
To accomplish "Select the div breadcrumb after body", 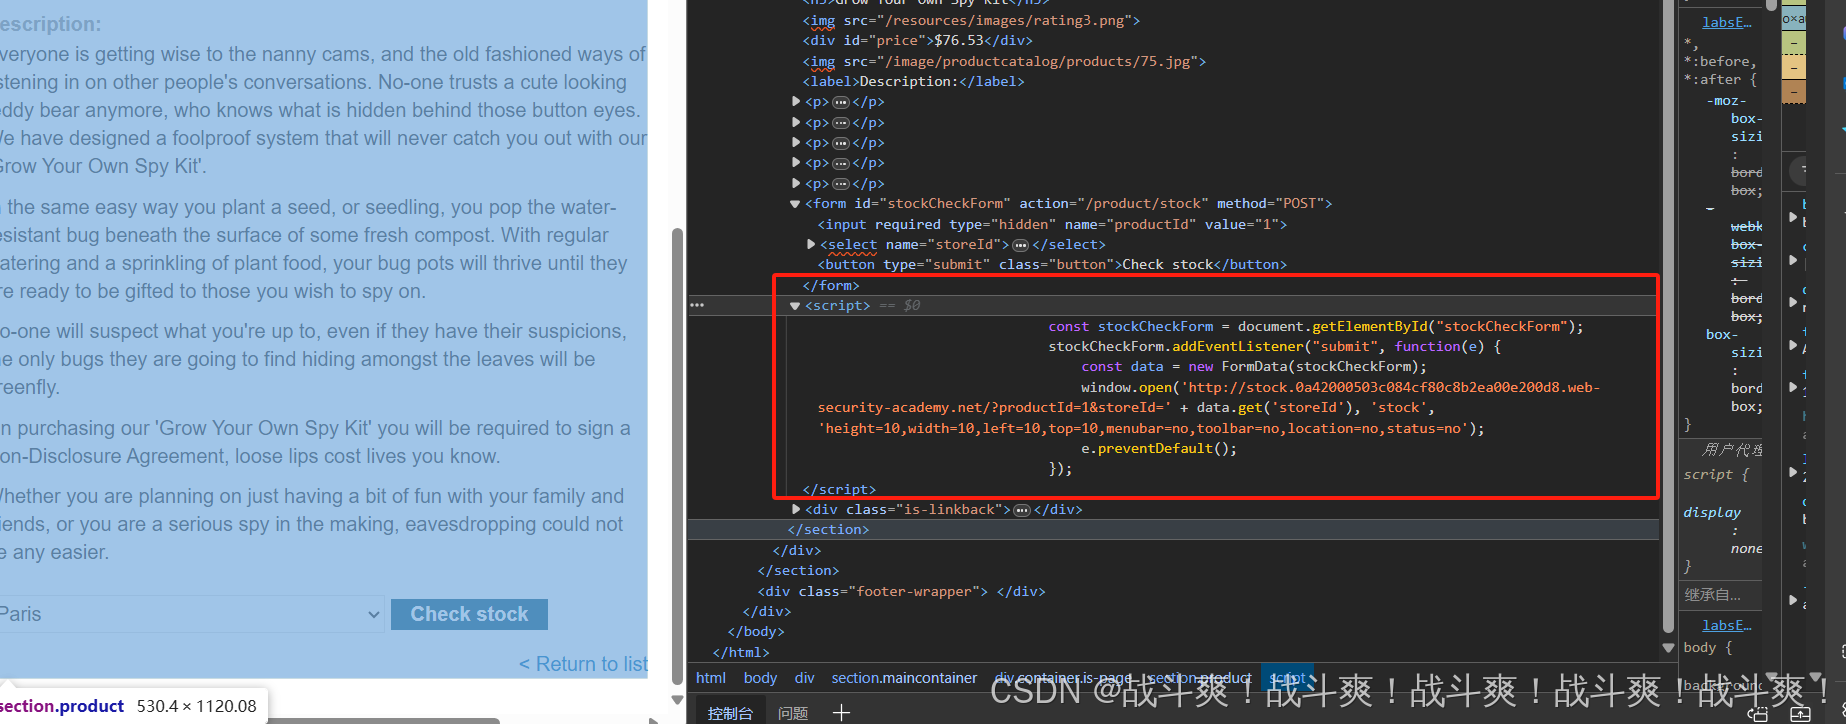I will [805, 678].
